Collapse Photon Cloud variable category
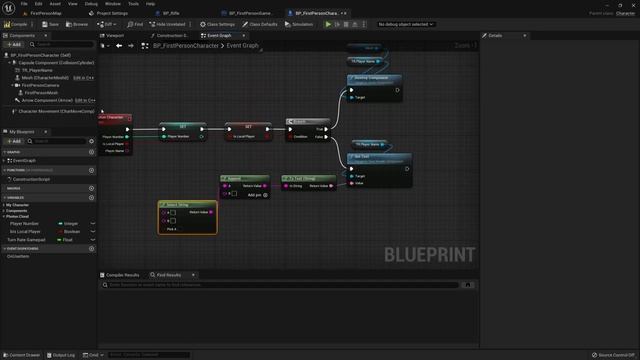Screen dimensions: 640x360 [x=4, y=216]
